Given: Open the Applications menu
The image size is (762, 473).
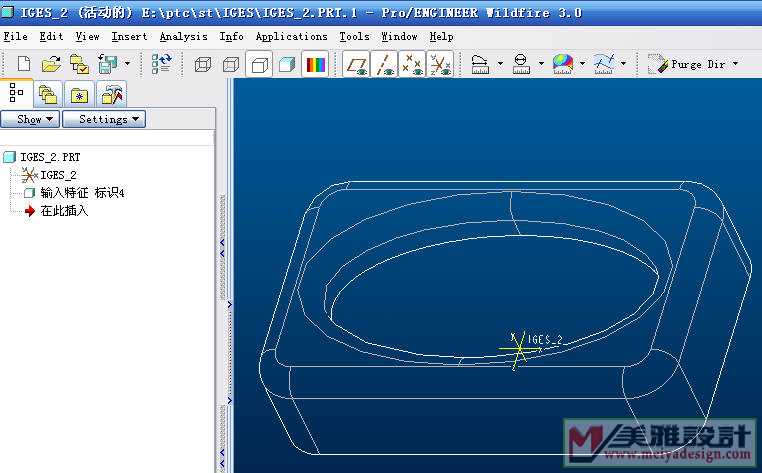Looking at the screenshot, I should (291, 36).
